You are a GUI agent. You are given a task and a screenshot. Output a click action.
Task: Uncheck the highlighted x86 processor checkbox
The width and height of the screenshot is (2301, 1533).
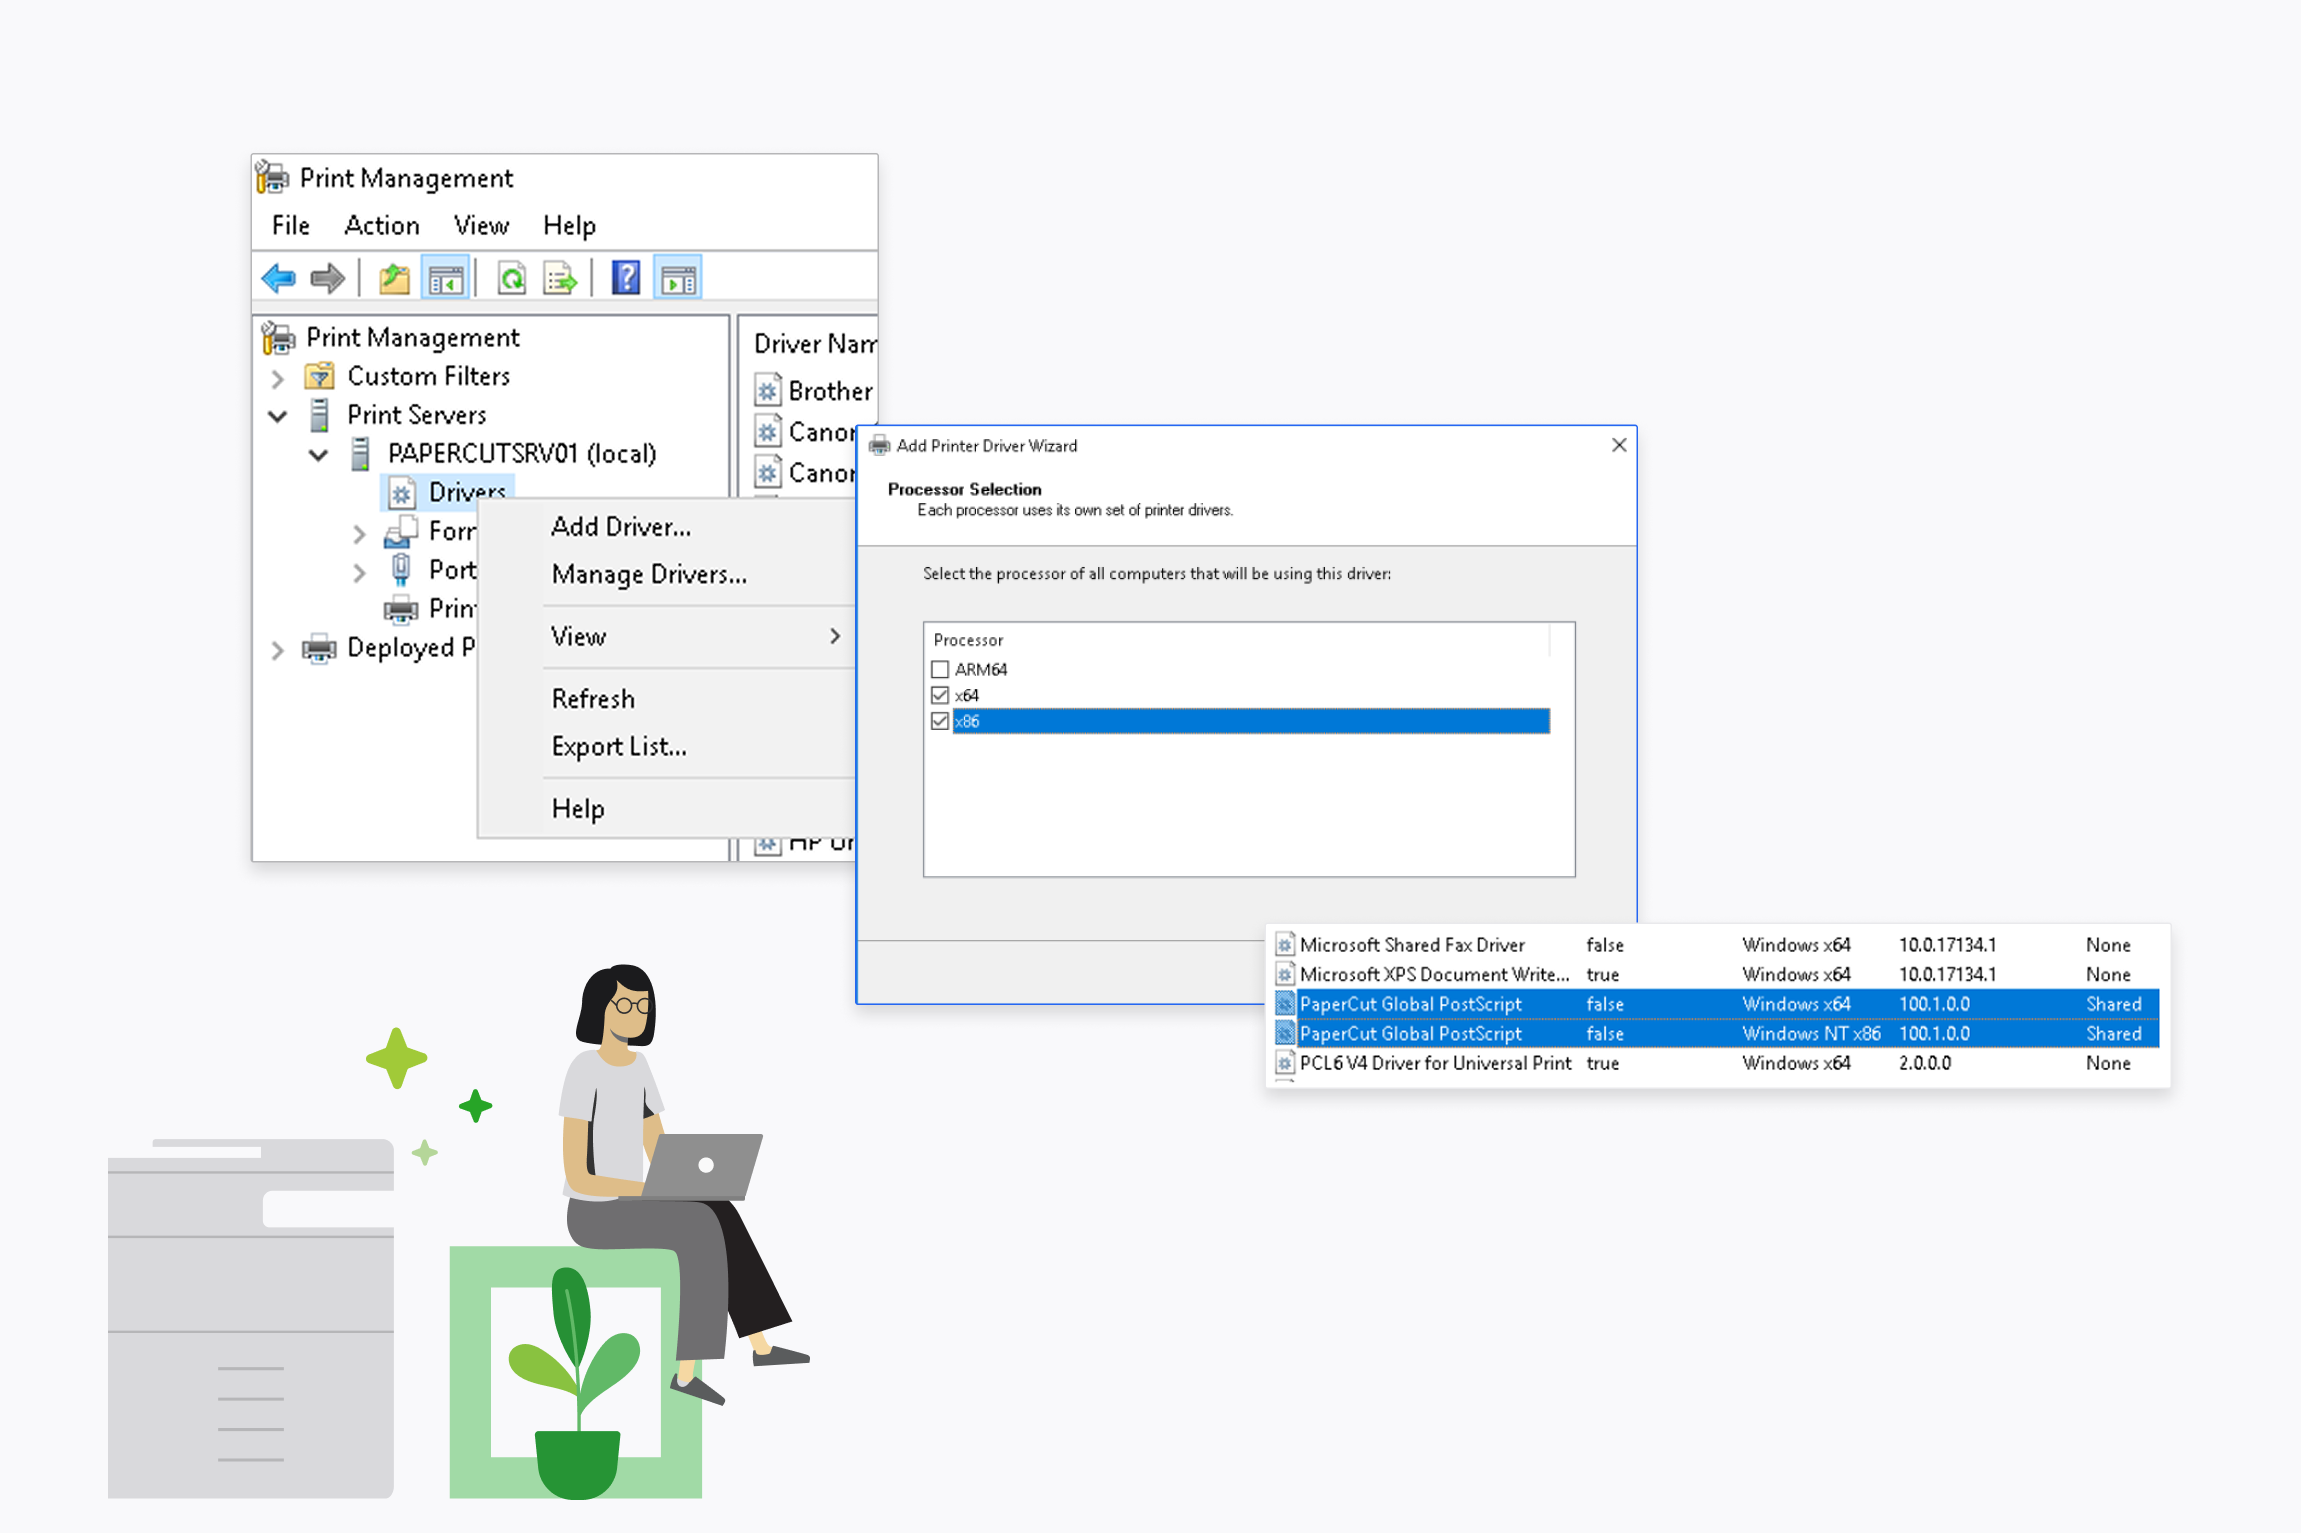(938, 720)
